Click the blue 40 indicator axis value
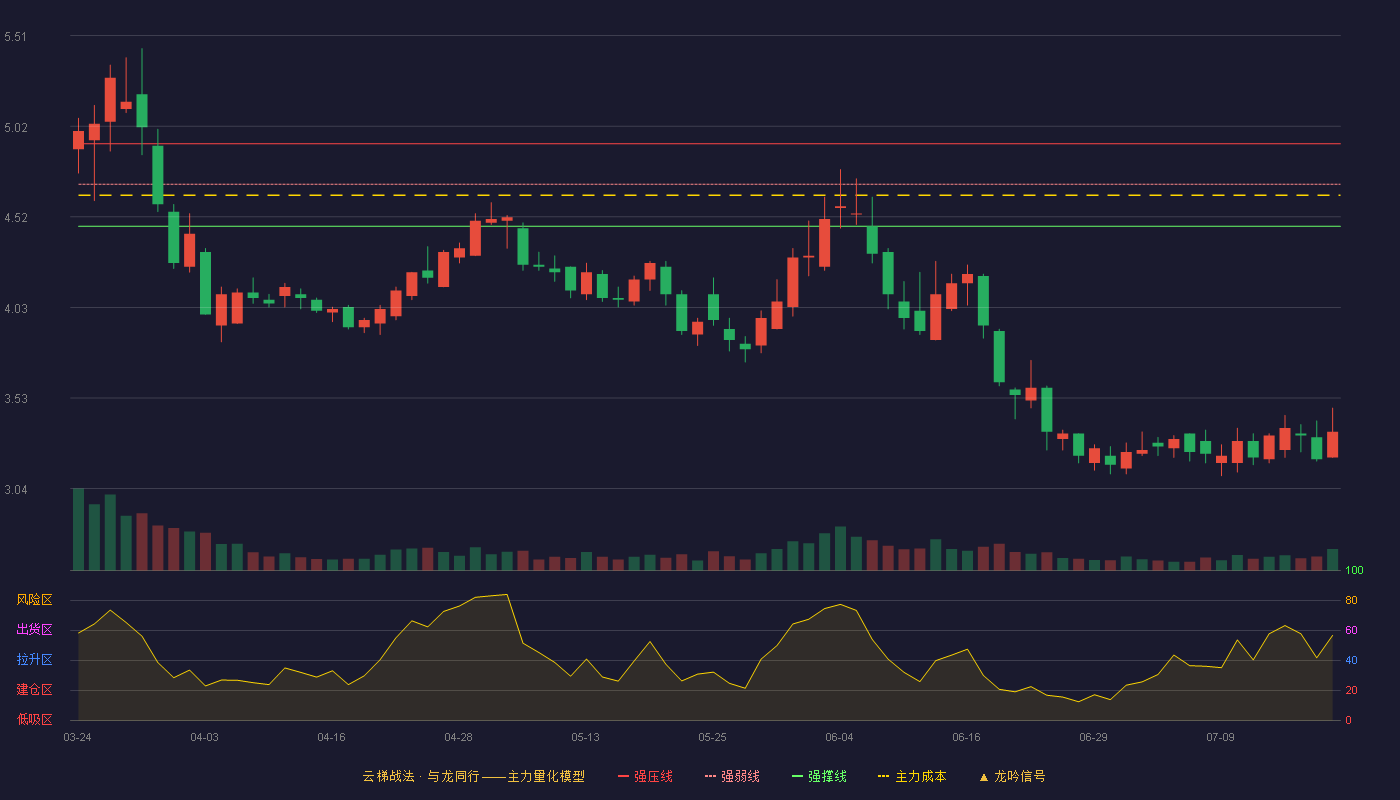This screenshot has width=1400, height=800. (x=1351, y=660)
